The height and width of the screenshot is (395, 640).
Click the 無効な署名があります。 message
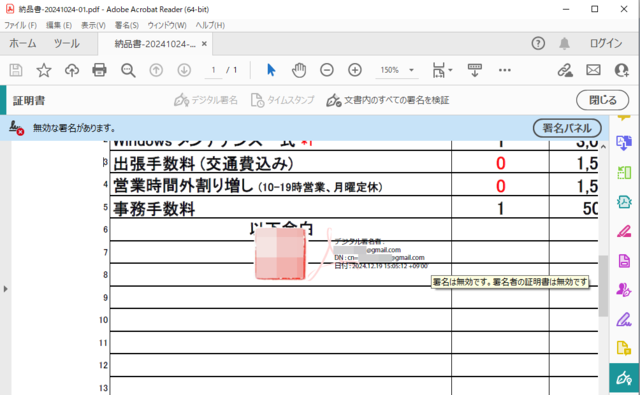74,128
